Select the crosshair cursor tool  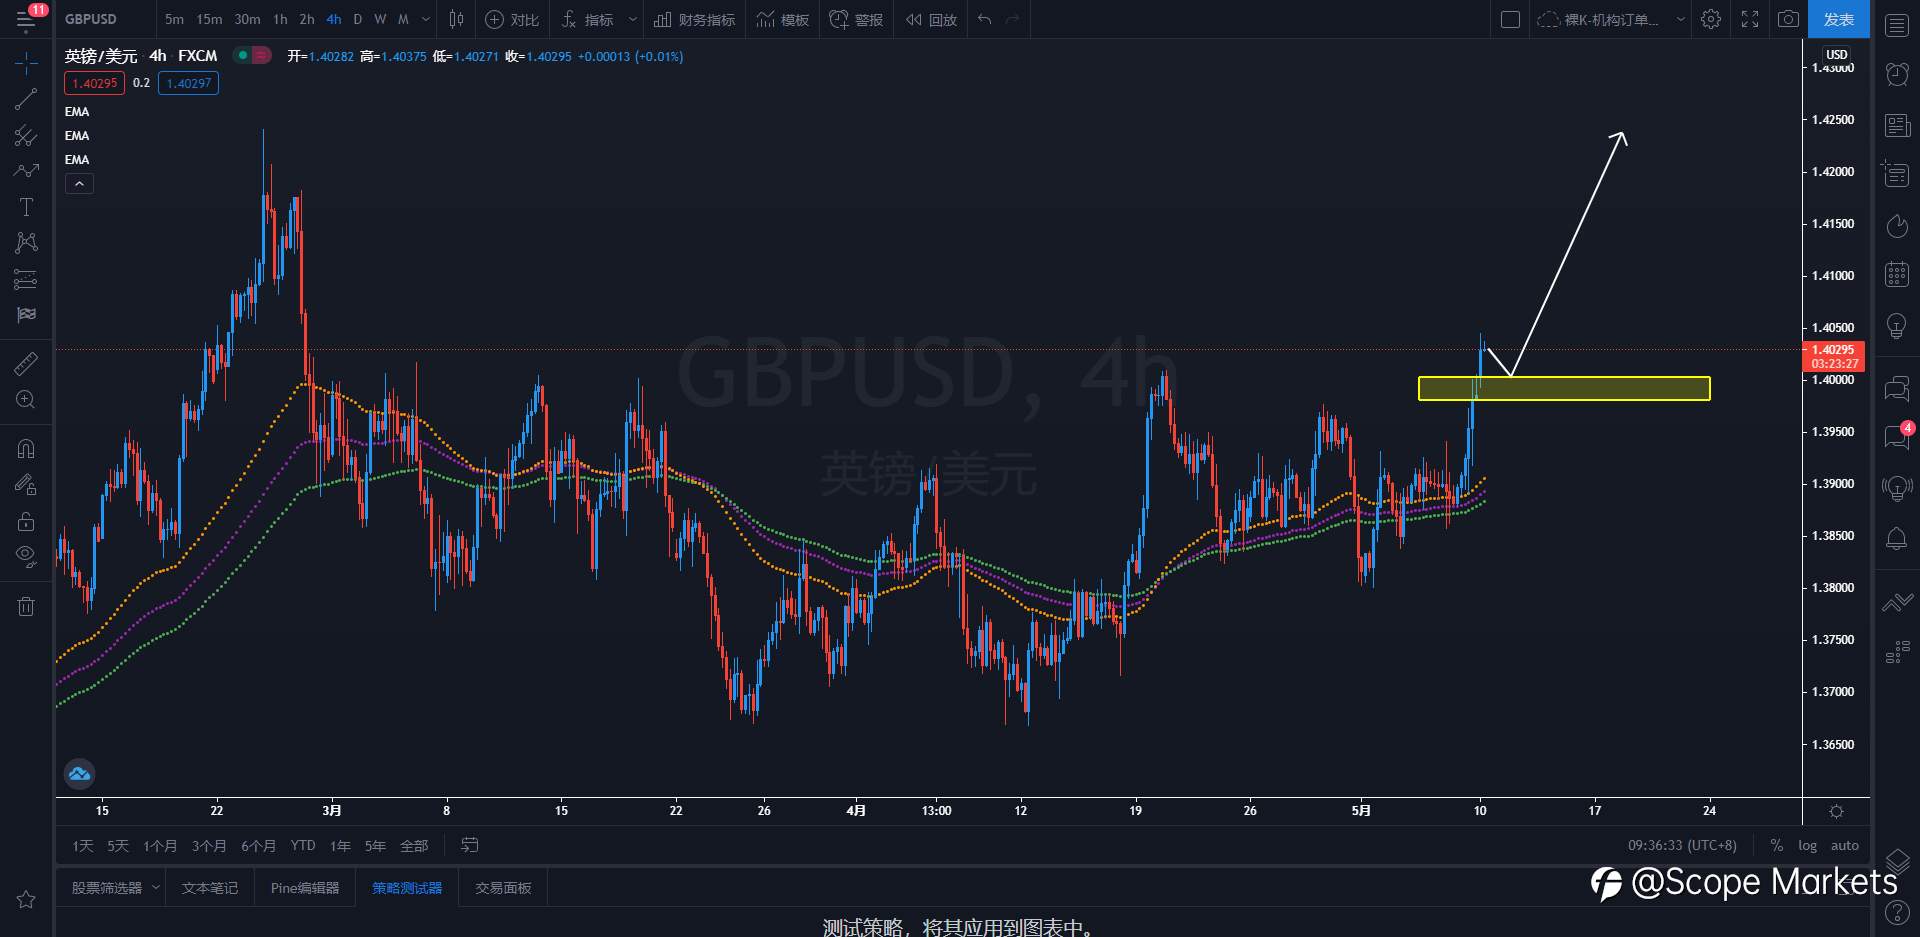coord(26,63)
